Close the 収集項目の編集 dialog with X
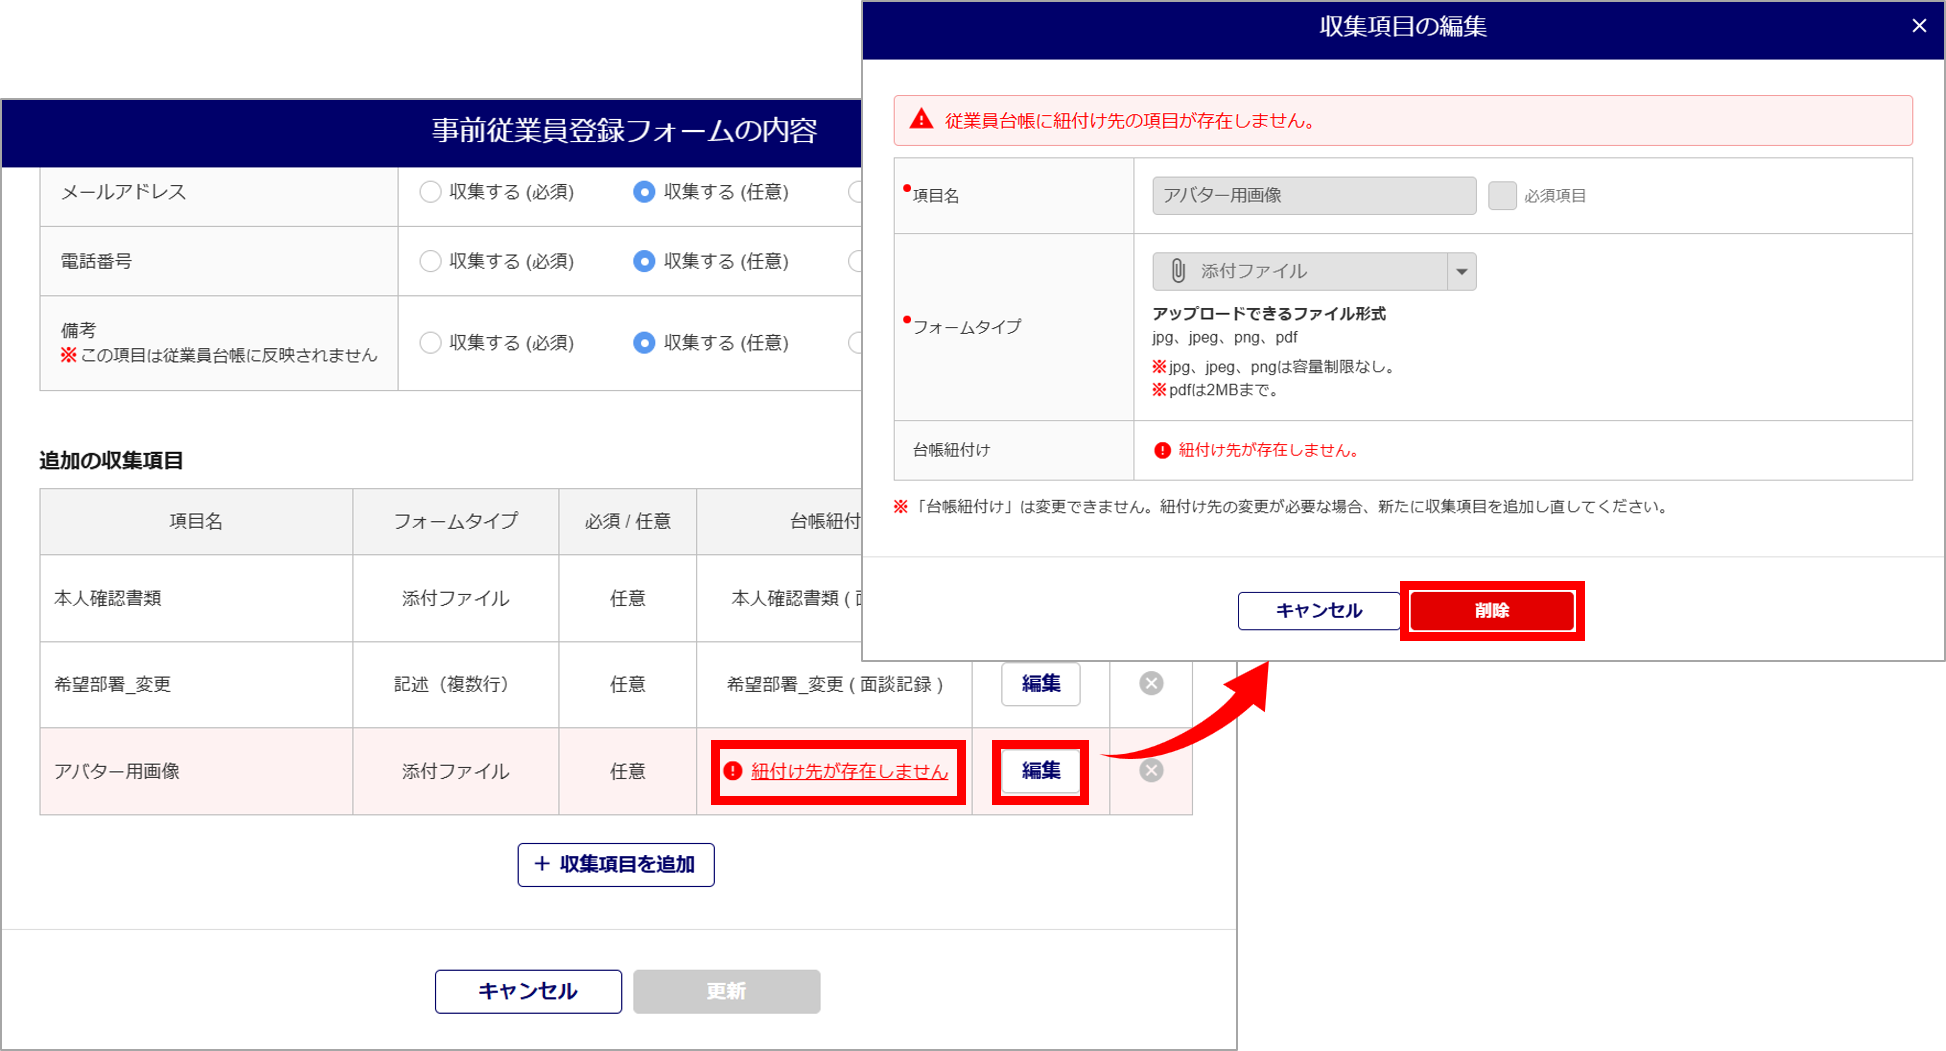Image resolution: width=1946 pixels, height=1051 pixels. tap(1918, 26)
